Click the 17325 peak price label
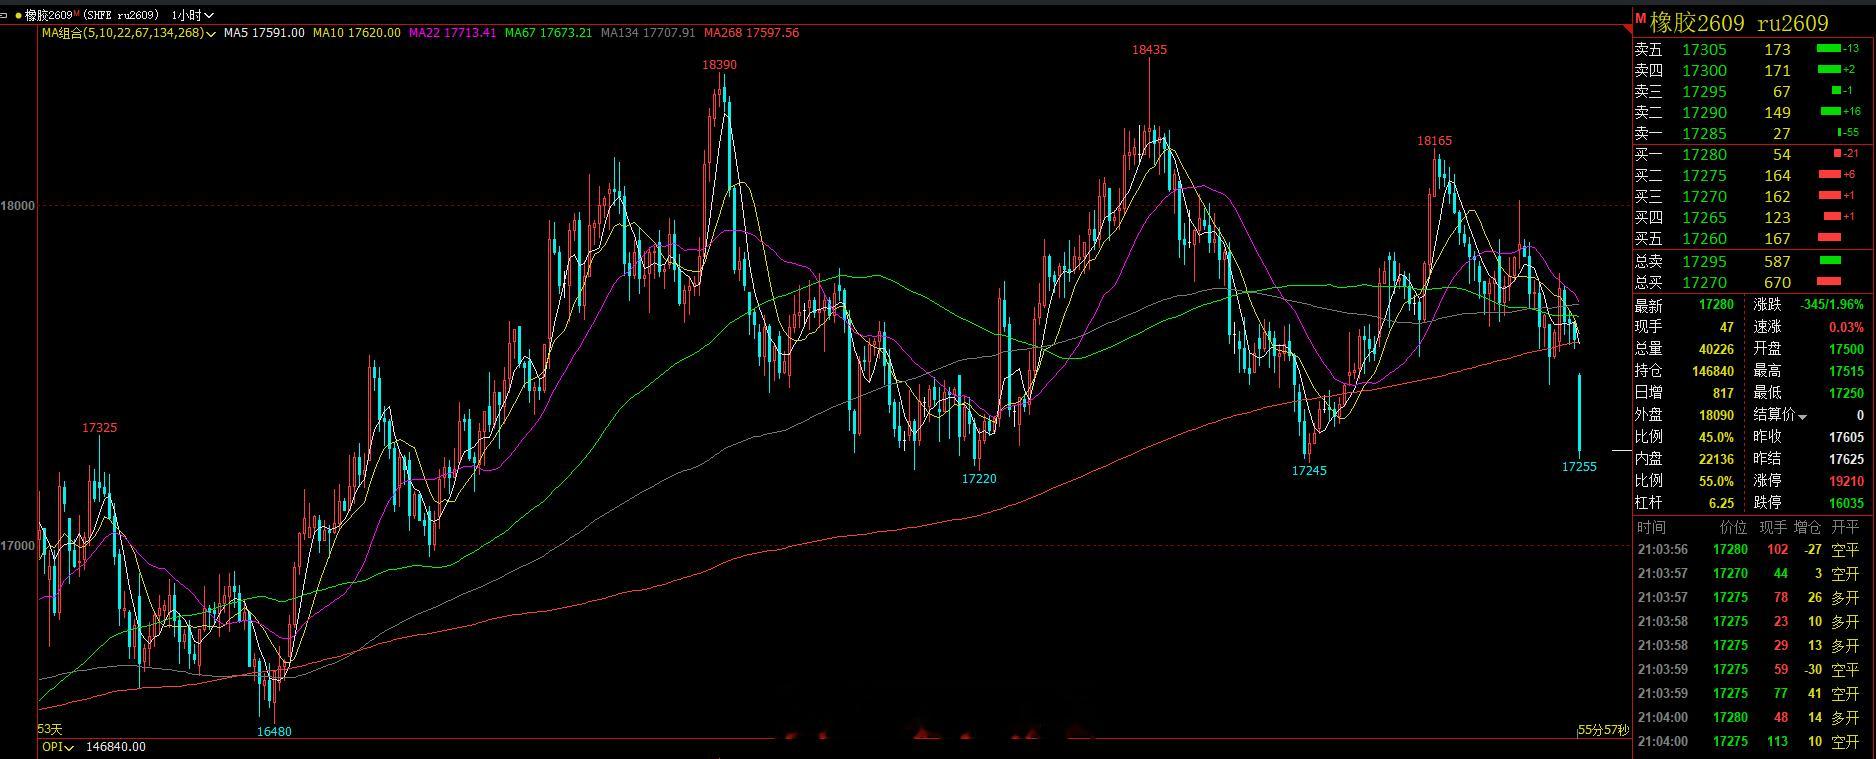1876x759 pixels. tap(99, 427)
